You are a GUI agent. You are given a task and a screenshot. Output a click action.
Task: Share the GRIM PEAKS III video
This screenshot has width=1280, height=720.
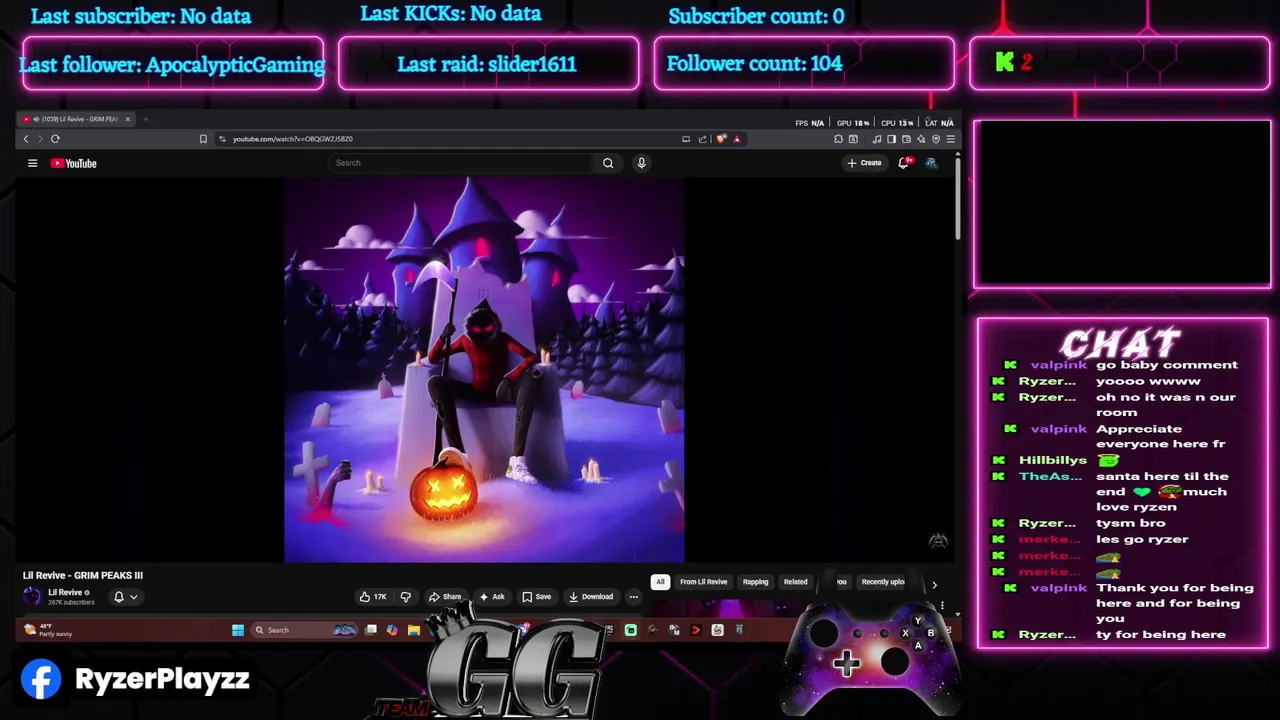tap(445, 597)
